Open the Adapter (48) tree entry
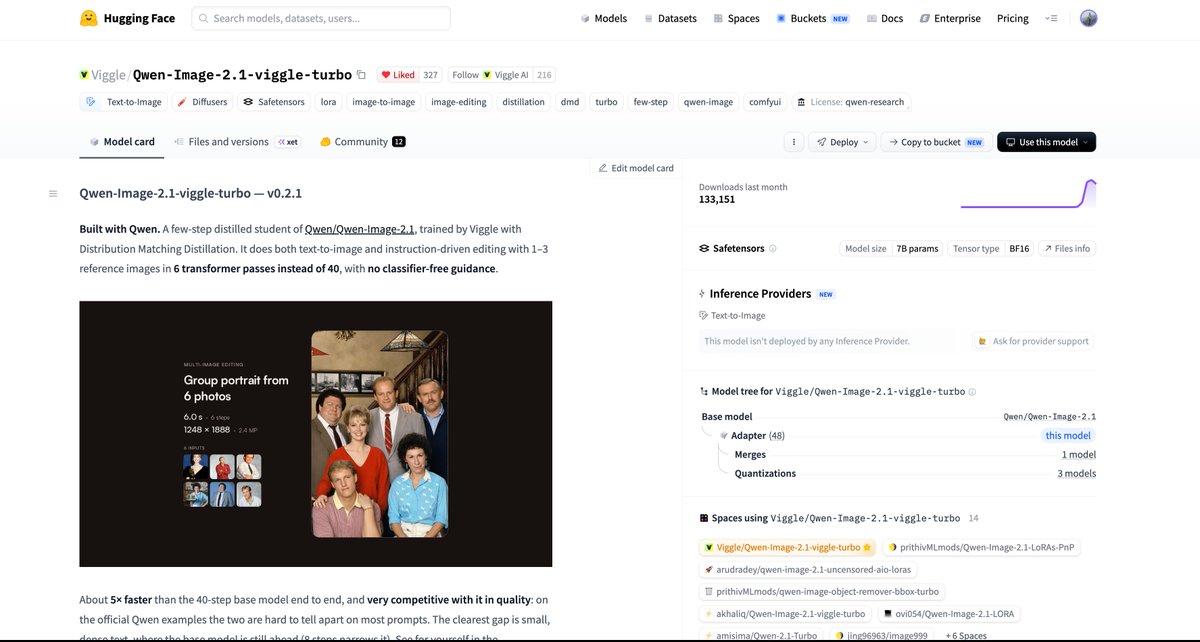Viewport: 1200px width, 642px height. (757, 436)
